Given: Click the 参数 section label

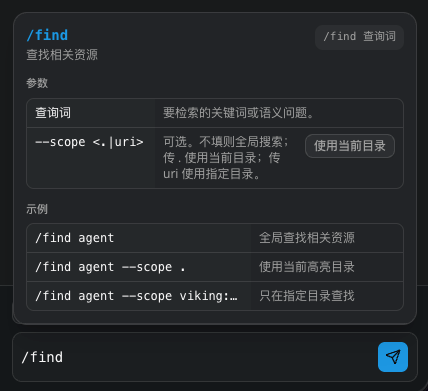Looking at the screenshot, I should click(37, 83).
